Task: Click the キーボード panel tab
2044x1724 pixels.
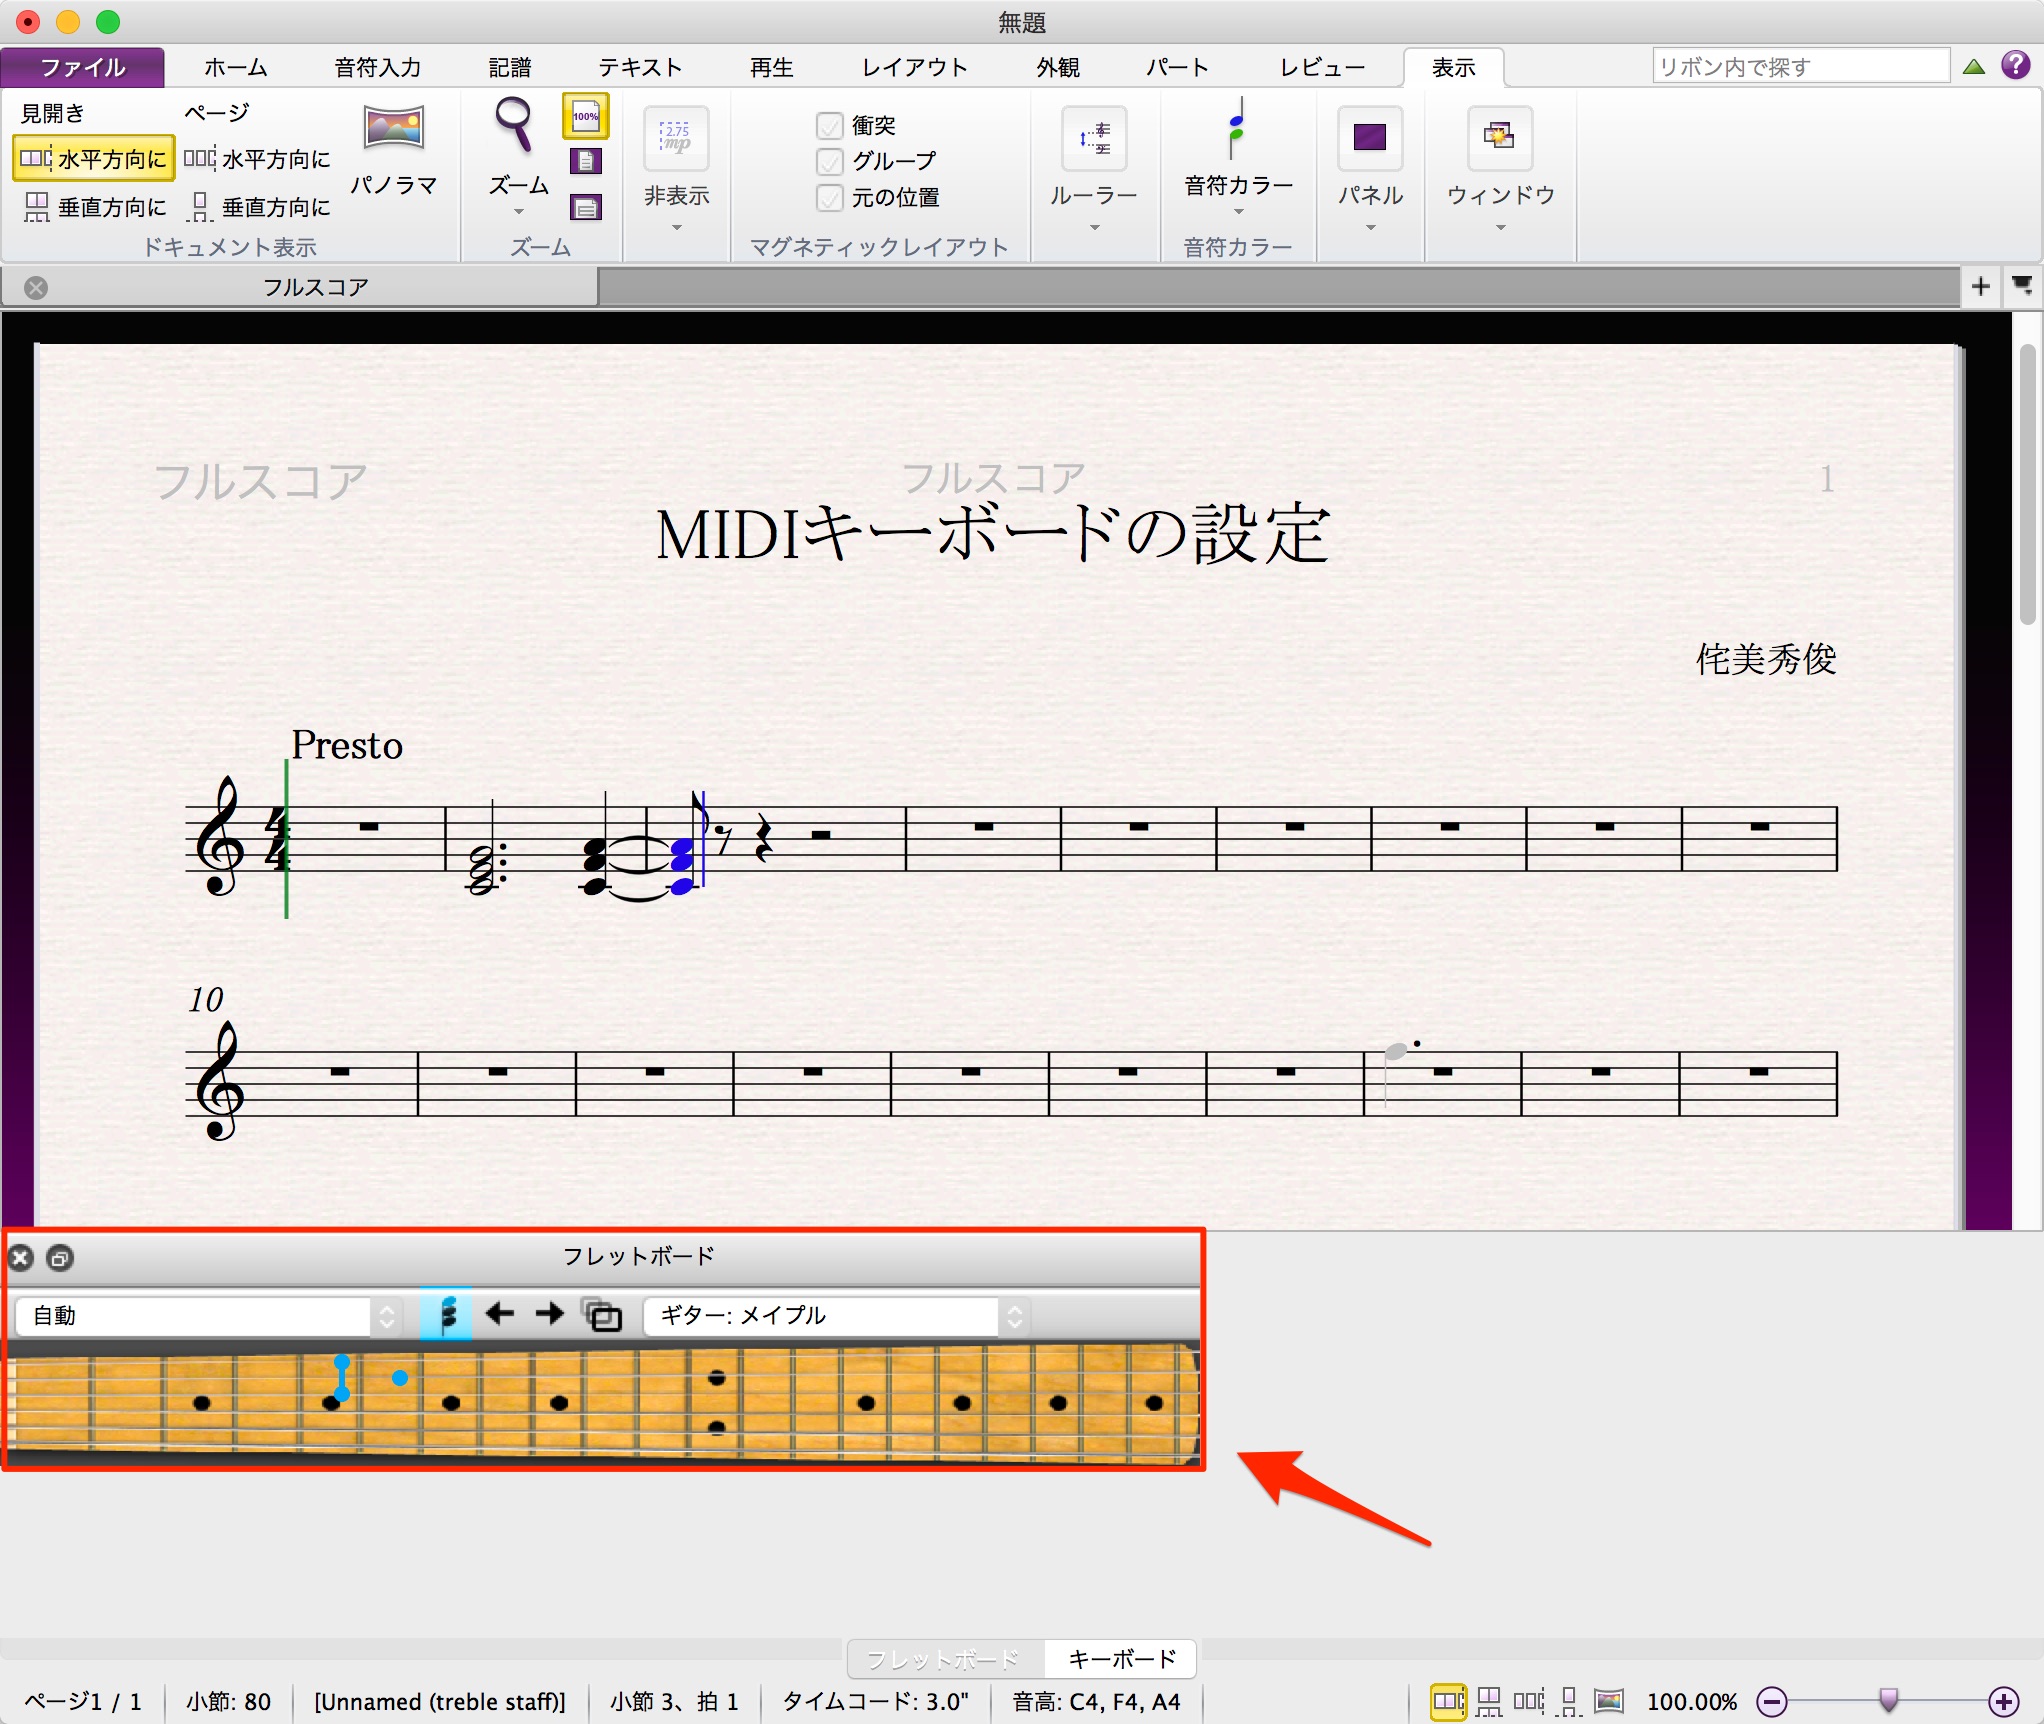Action: (x=1121, y=1659)
